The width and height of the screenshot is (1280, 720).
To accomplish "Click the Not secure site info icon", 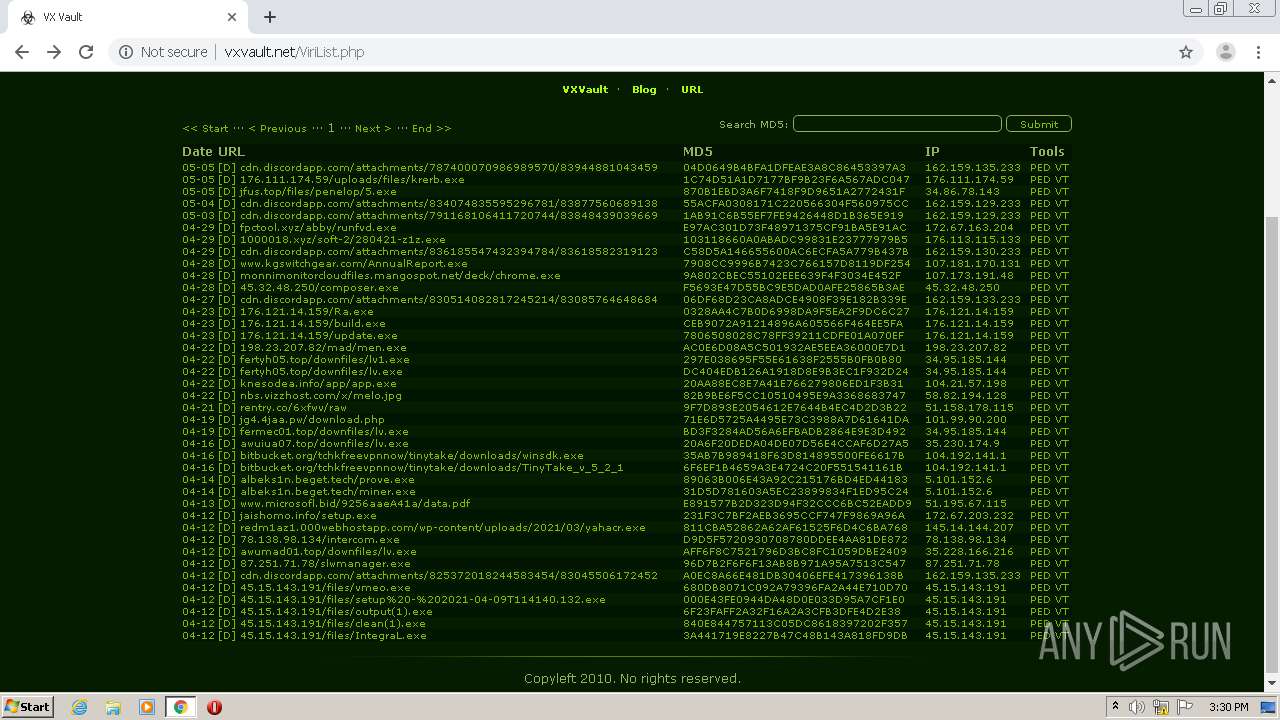I will point(126,52).
